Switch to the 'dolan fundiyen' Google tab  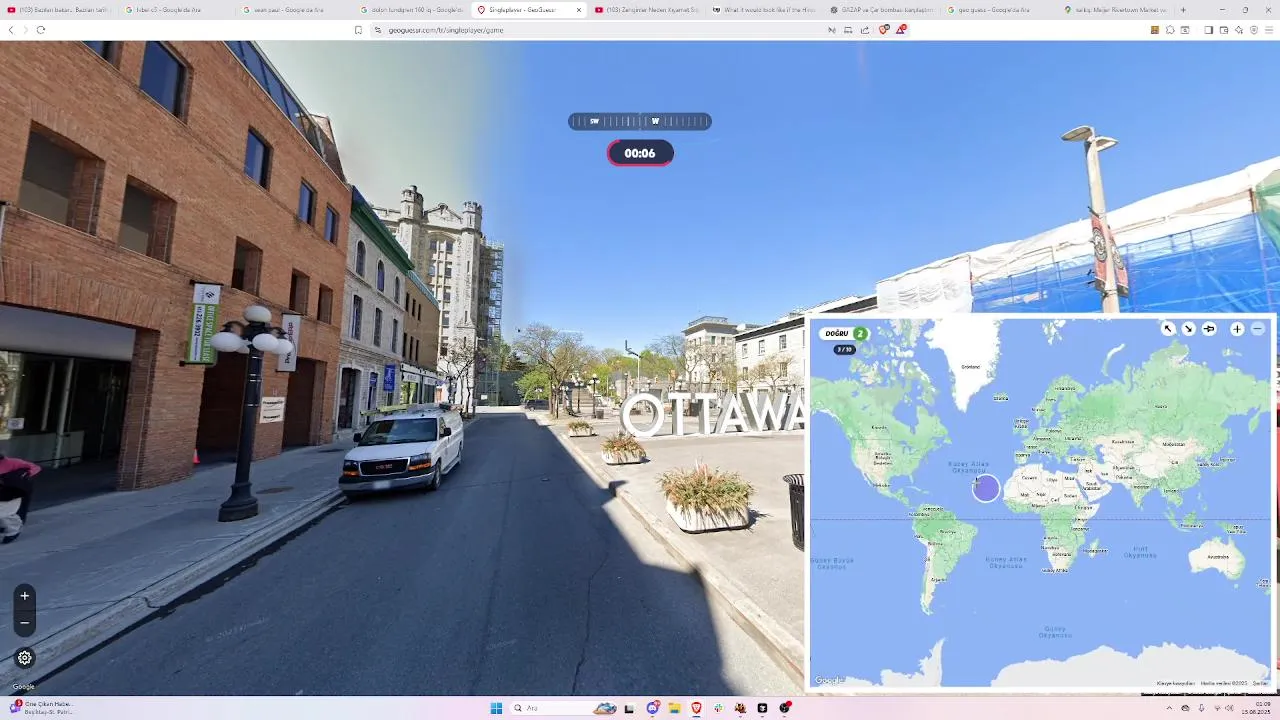(x=413, y=10)
